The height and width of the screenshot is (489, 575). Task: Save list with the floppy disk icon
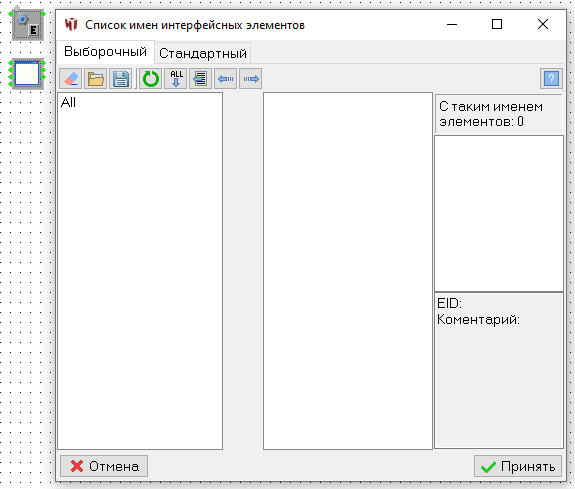pyautogui.click(x=121, y=79)
